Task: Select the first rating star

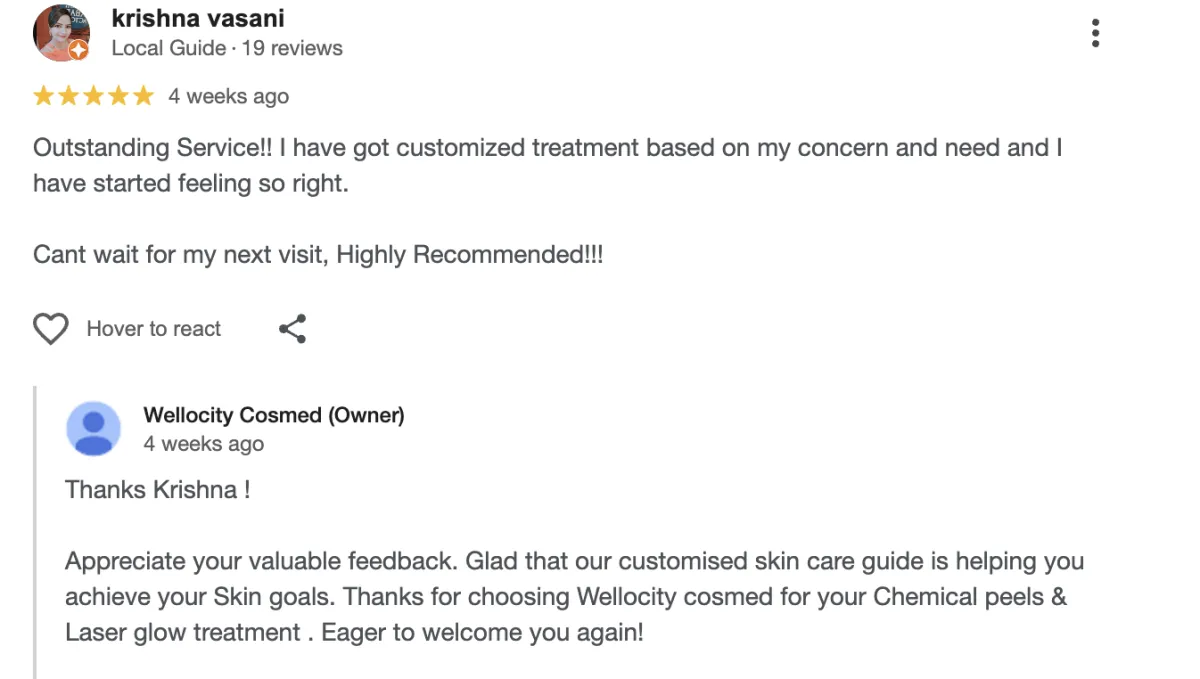Action: 44,96
